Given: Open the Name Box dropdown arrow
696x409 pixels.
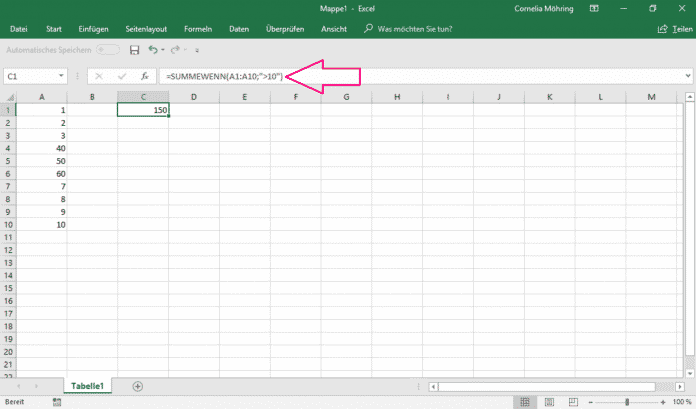Looking at the screenshot, I should (x=62, y=76).
